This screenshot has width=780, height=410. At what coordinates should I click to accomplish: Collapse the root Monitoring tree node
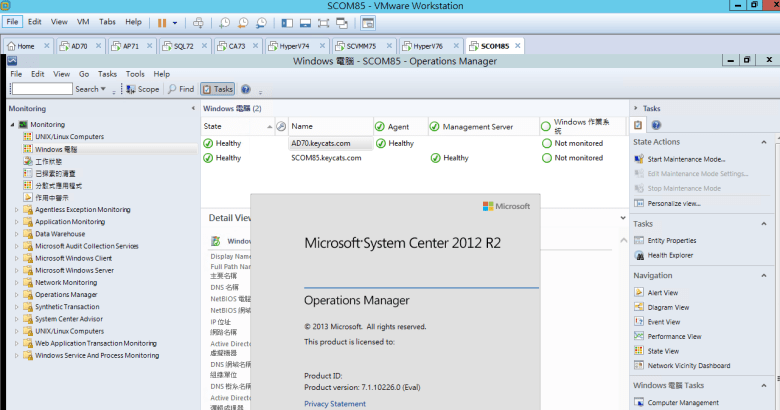coord(12,124)
